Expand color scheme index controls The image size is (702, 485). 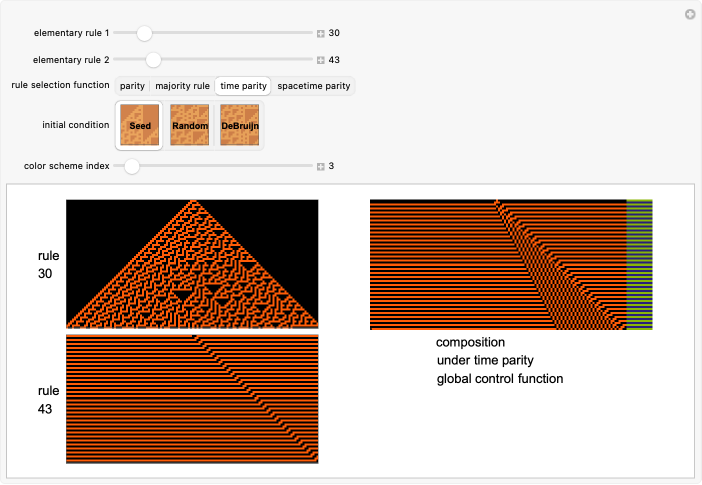tap(320, 166)
